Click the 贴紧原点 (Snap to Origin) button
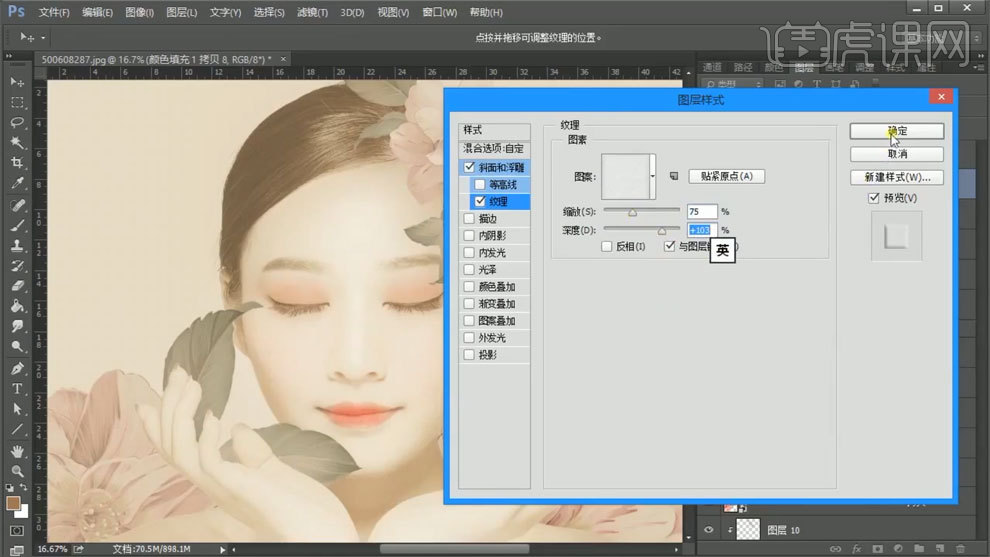 (x=726, y=176)
